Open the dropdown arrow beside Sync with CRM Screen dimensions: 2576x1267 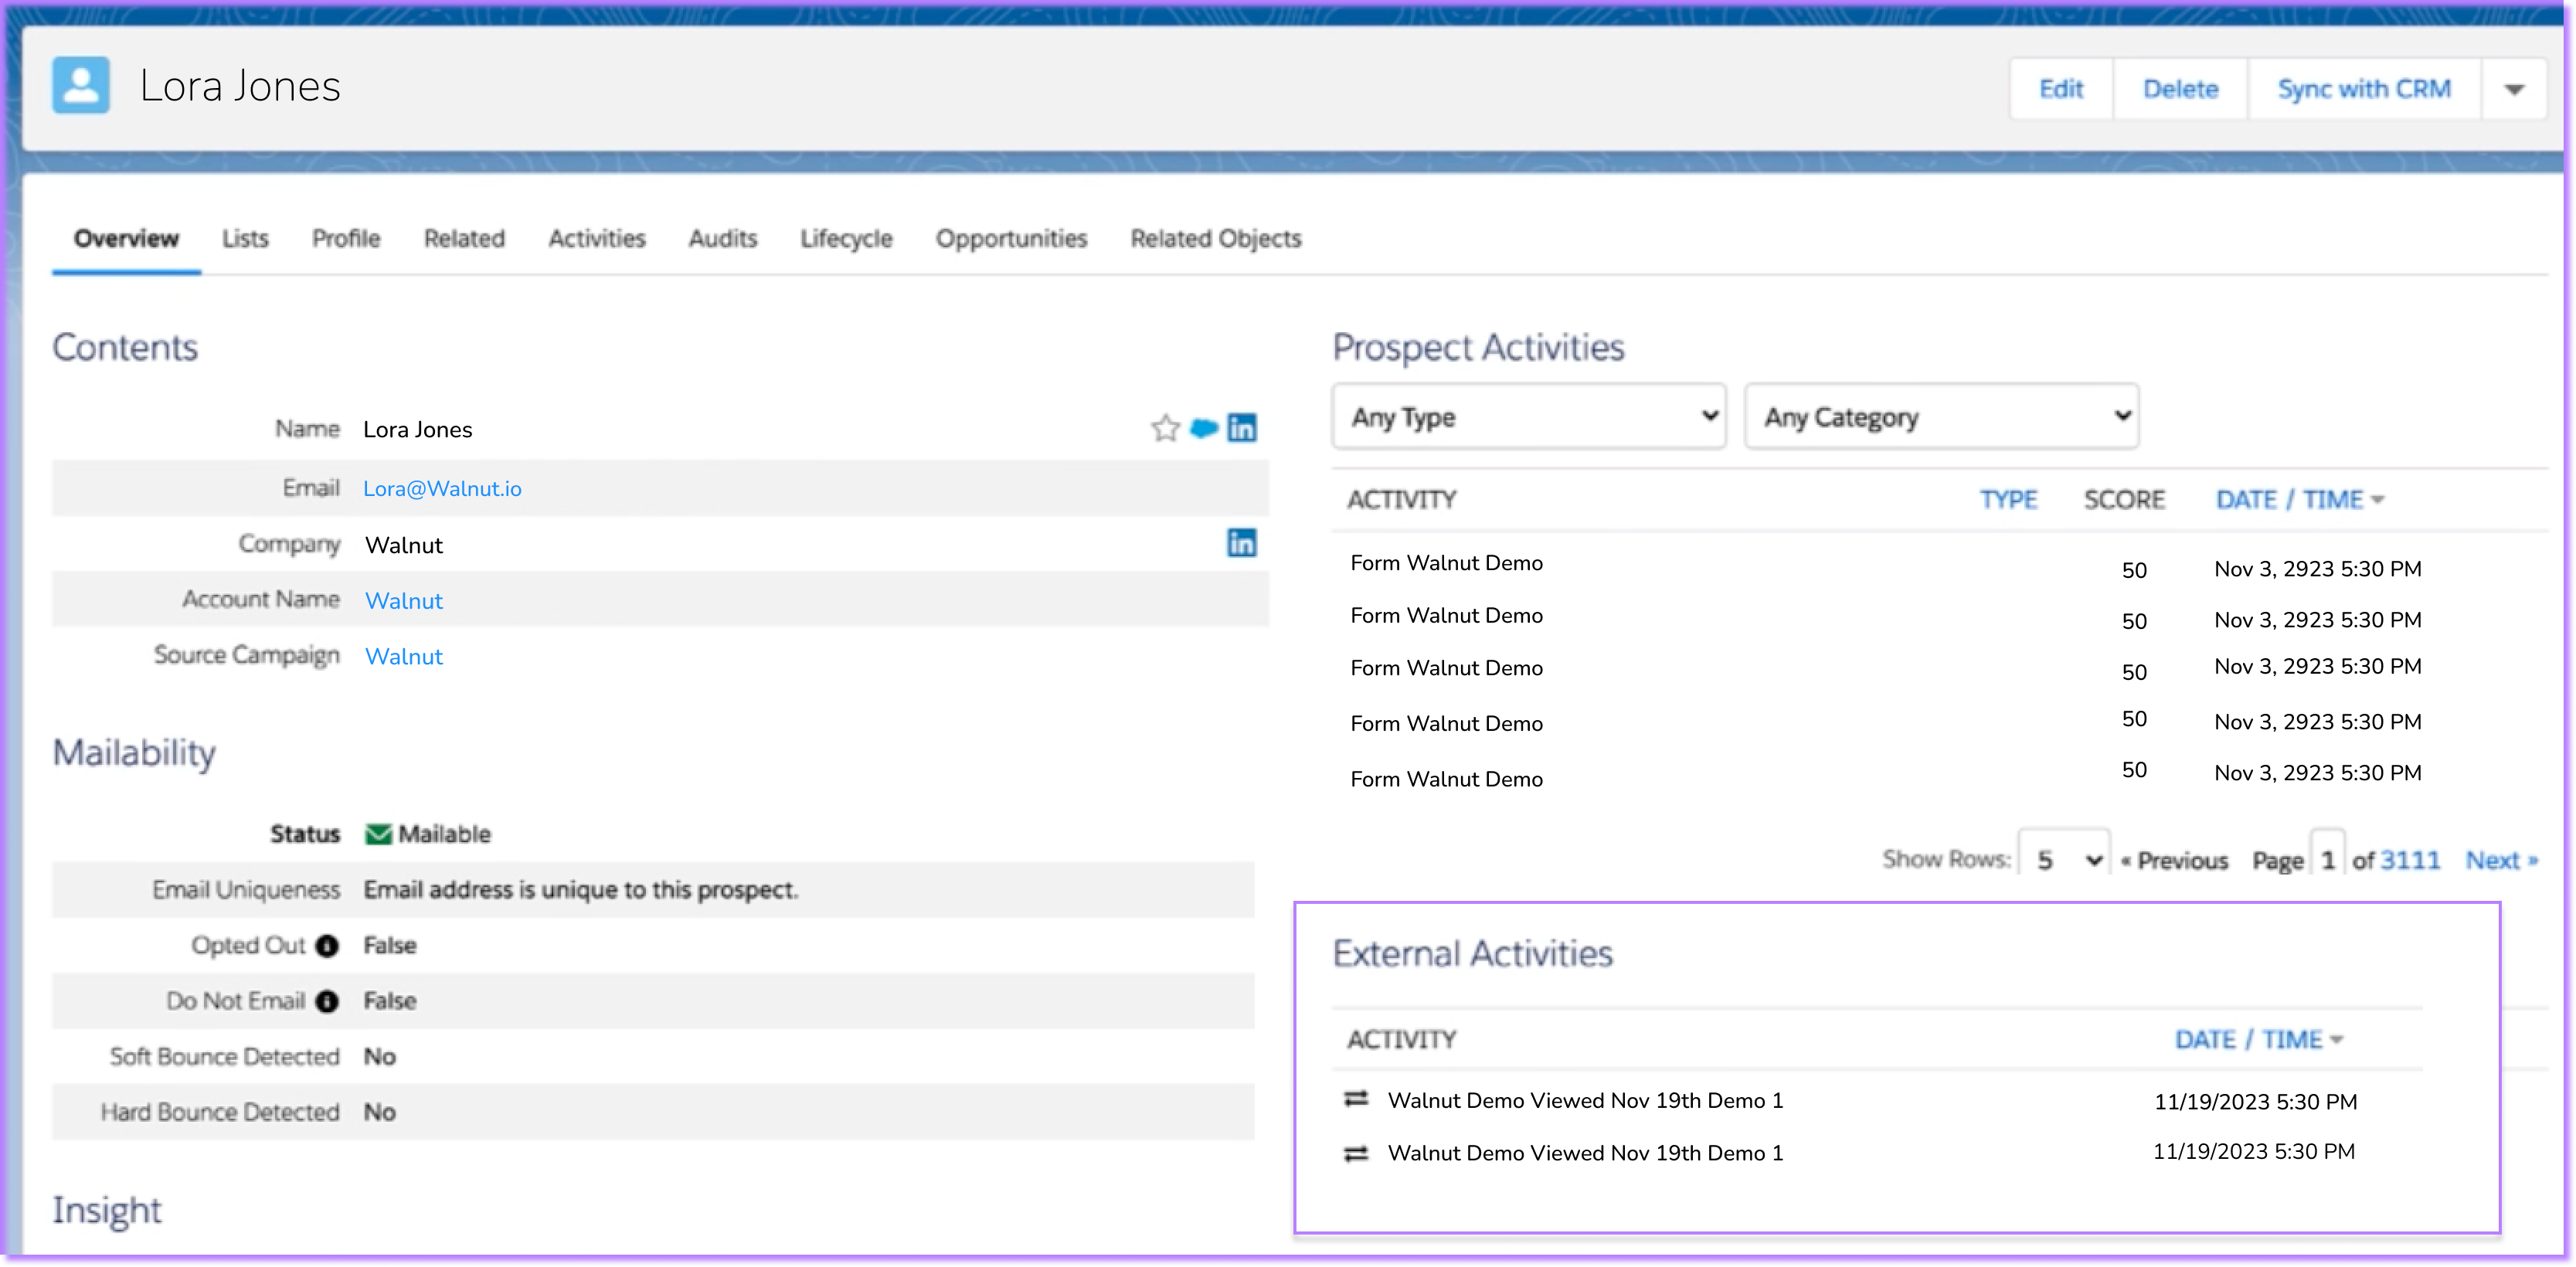tap(2514, 89)
